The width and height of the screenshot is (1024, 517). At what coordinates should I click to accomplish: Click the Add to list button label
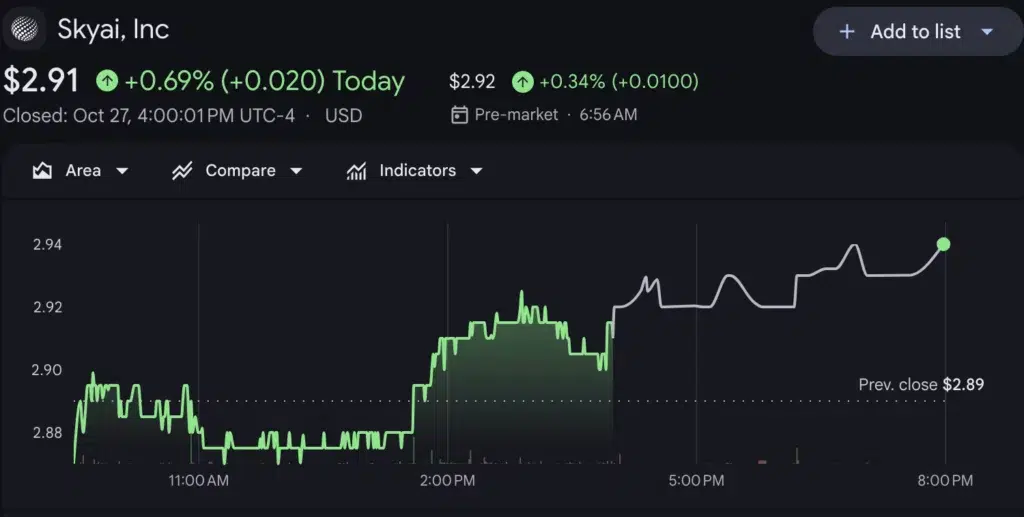pyautogui.click(x=915, y=31)
